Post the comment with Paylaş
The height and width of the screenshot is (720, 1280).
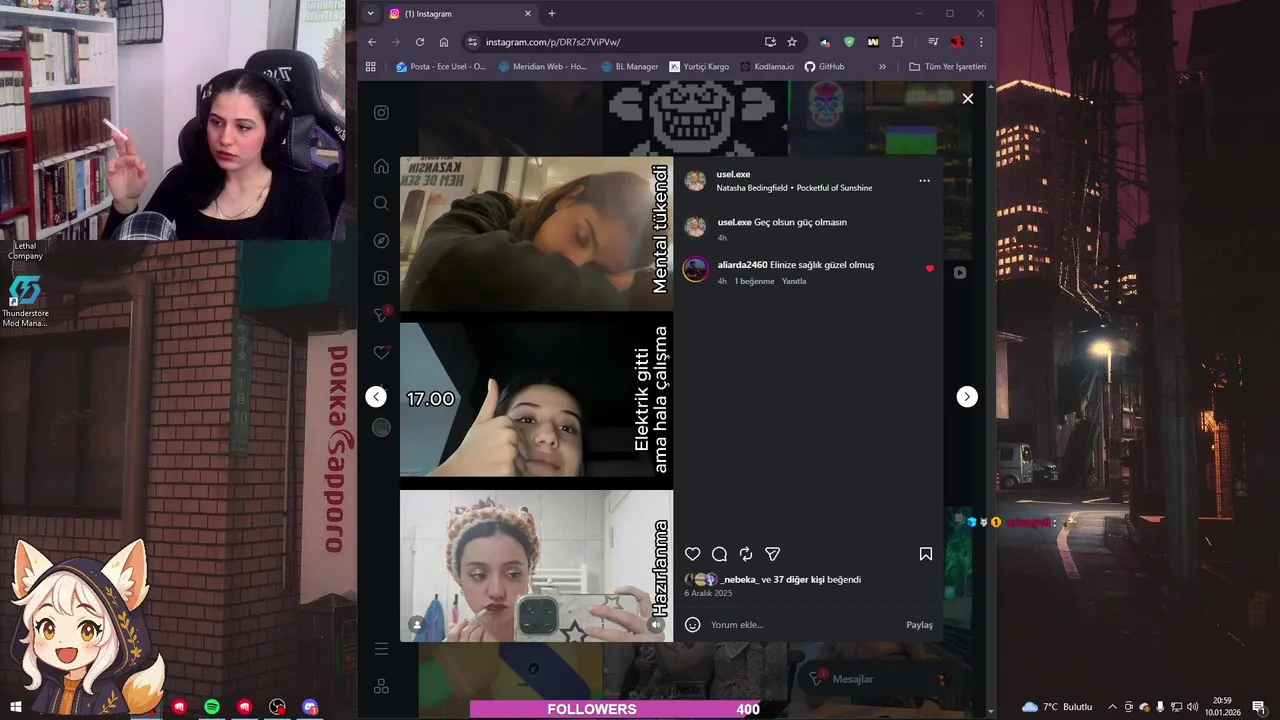(919, 625)
